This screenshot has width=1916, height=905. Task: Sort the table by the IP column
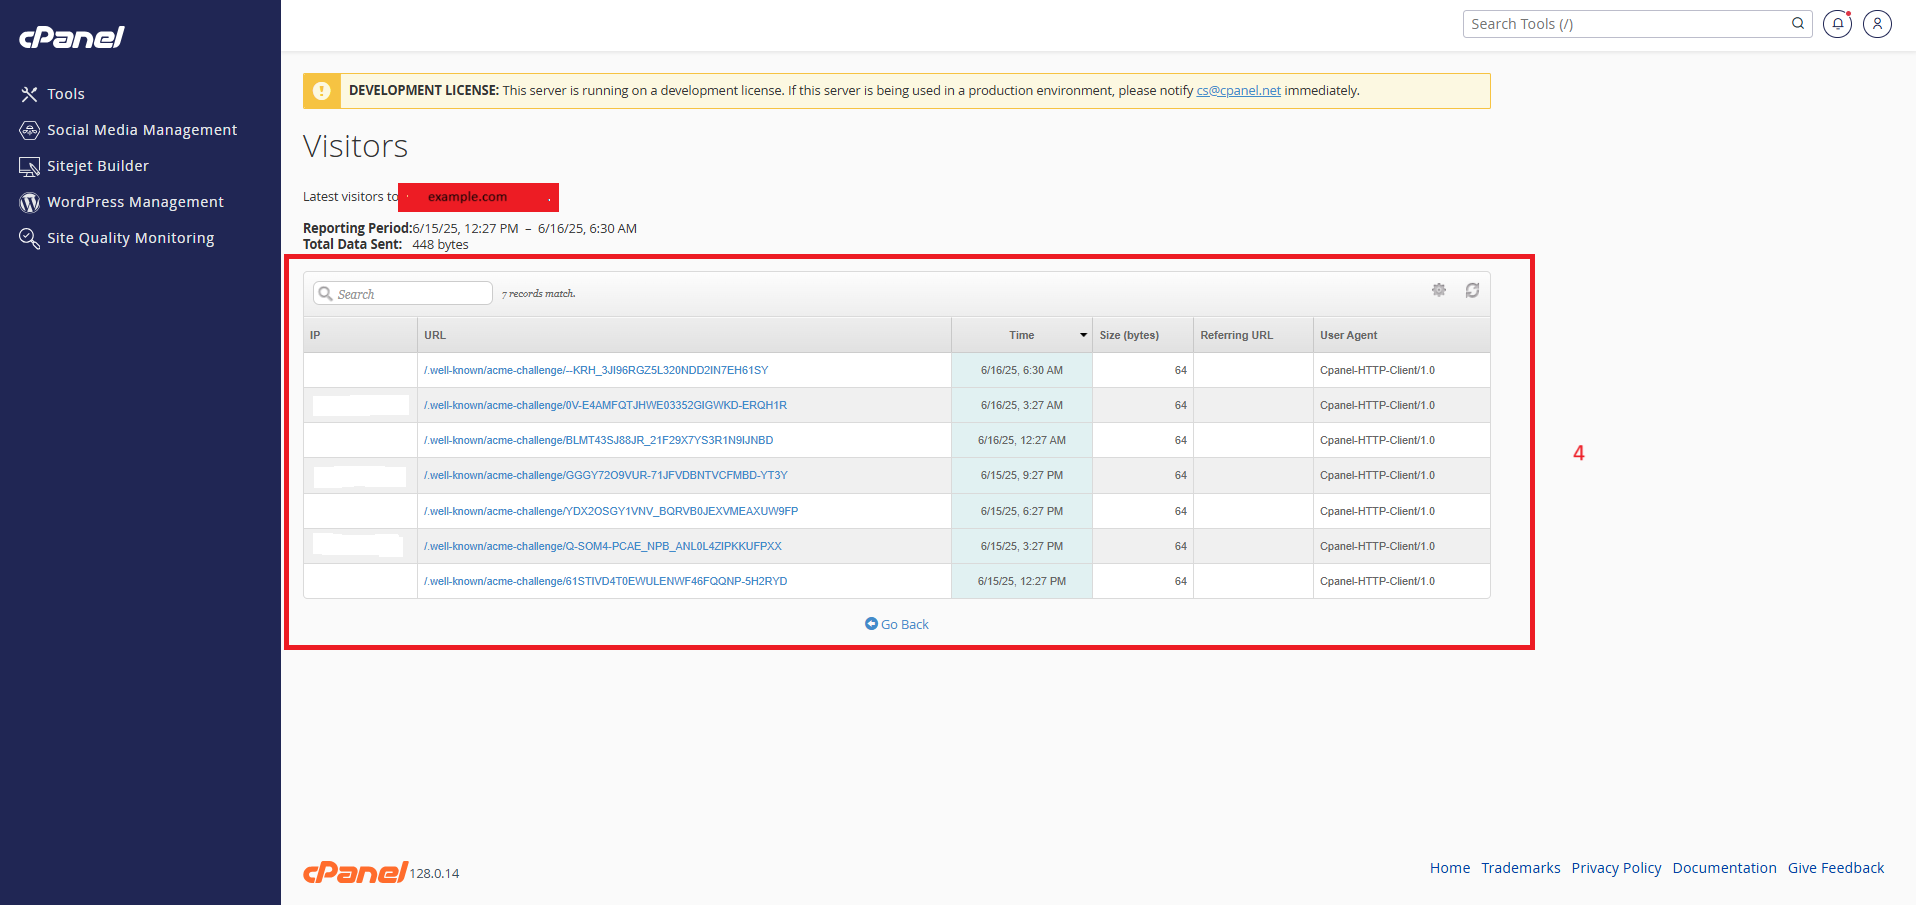pos(360,335)
